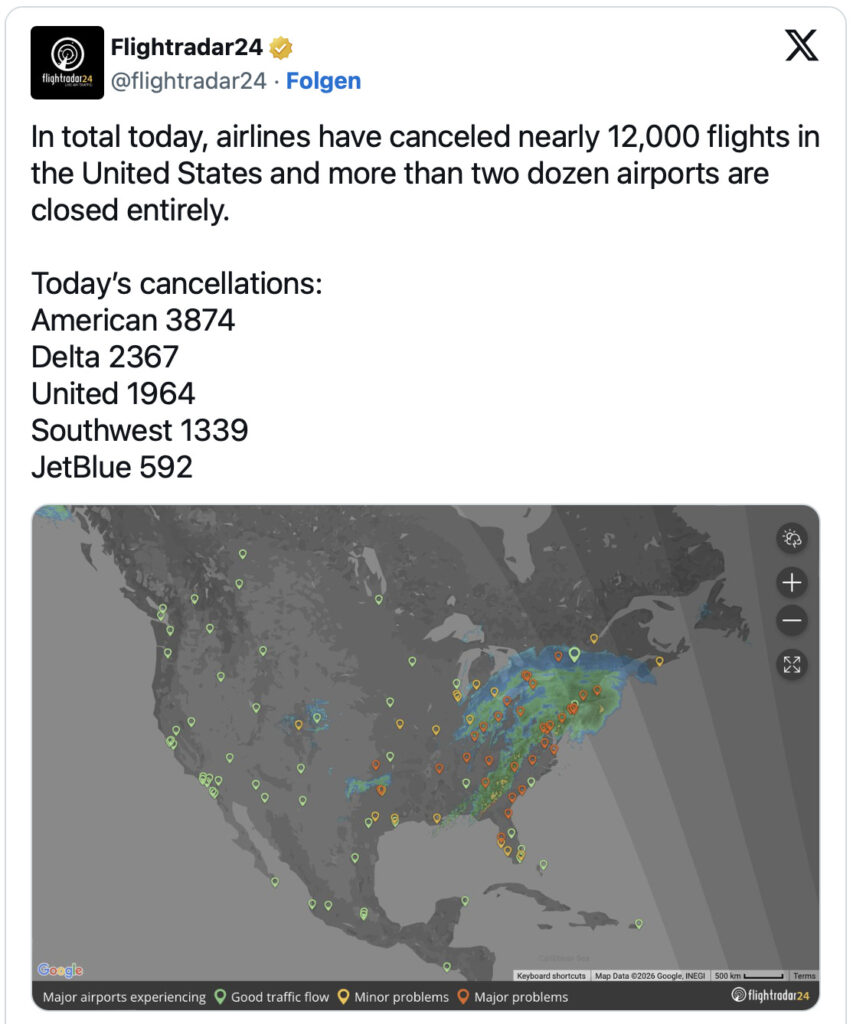Enable the weather radar overlay on the map
Image resolution: width=853 pixels, height=1024 pixels.
click(790, 539)
